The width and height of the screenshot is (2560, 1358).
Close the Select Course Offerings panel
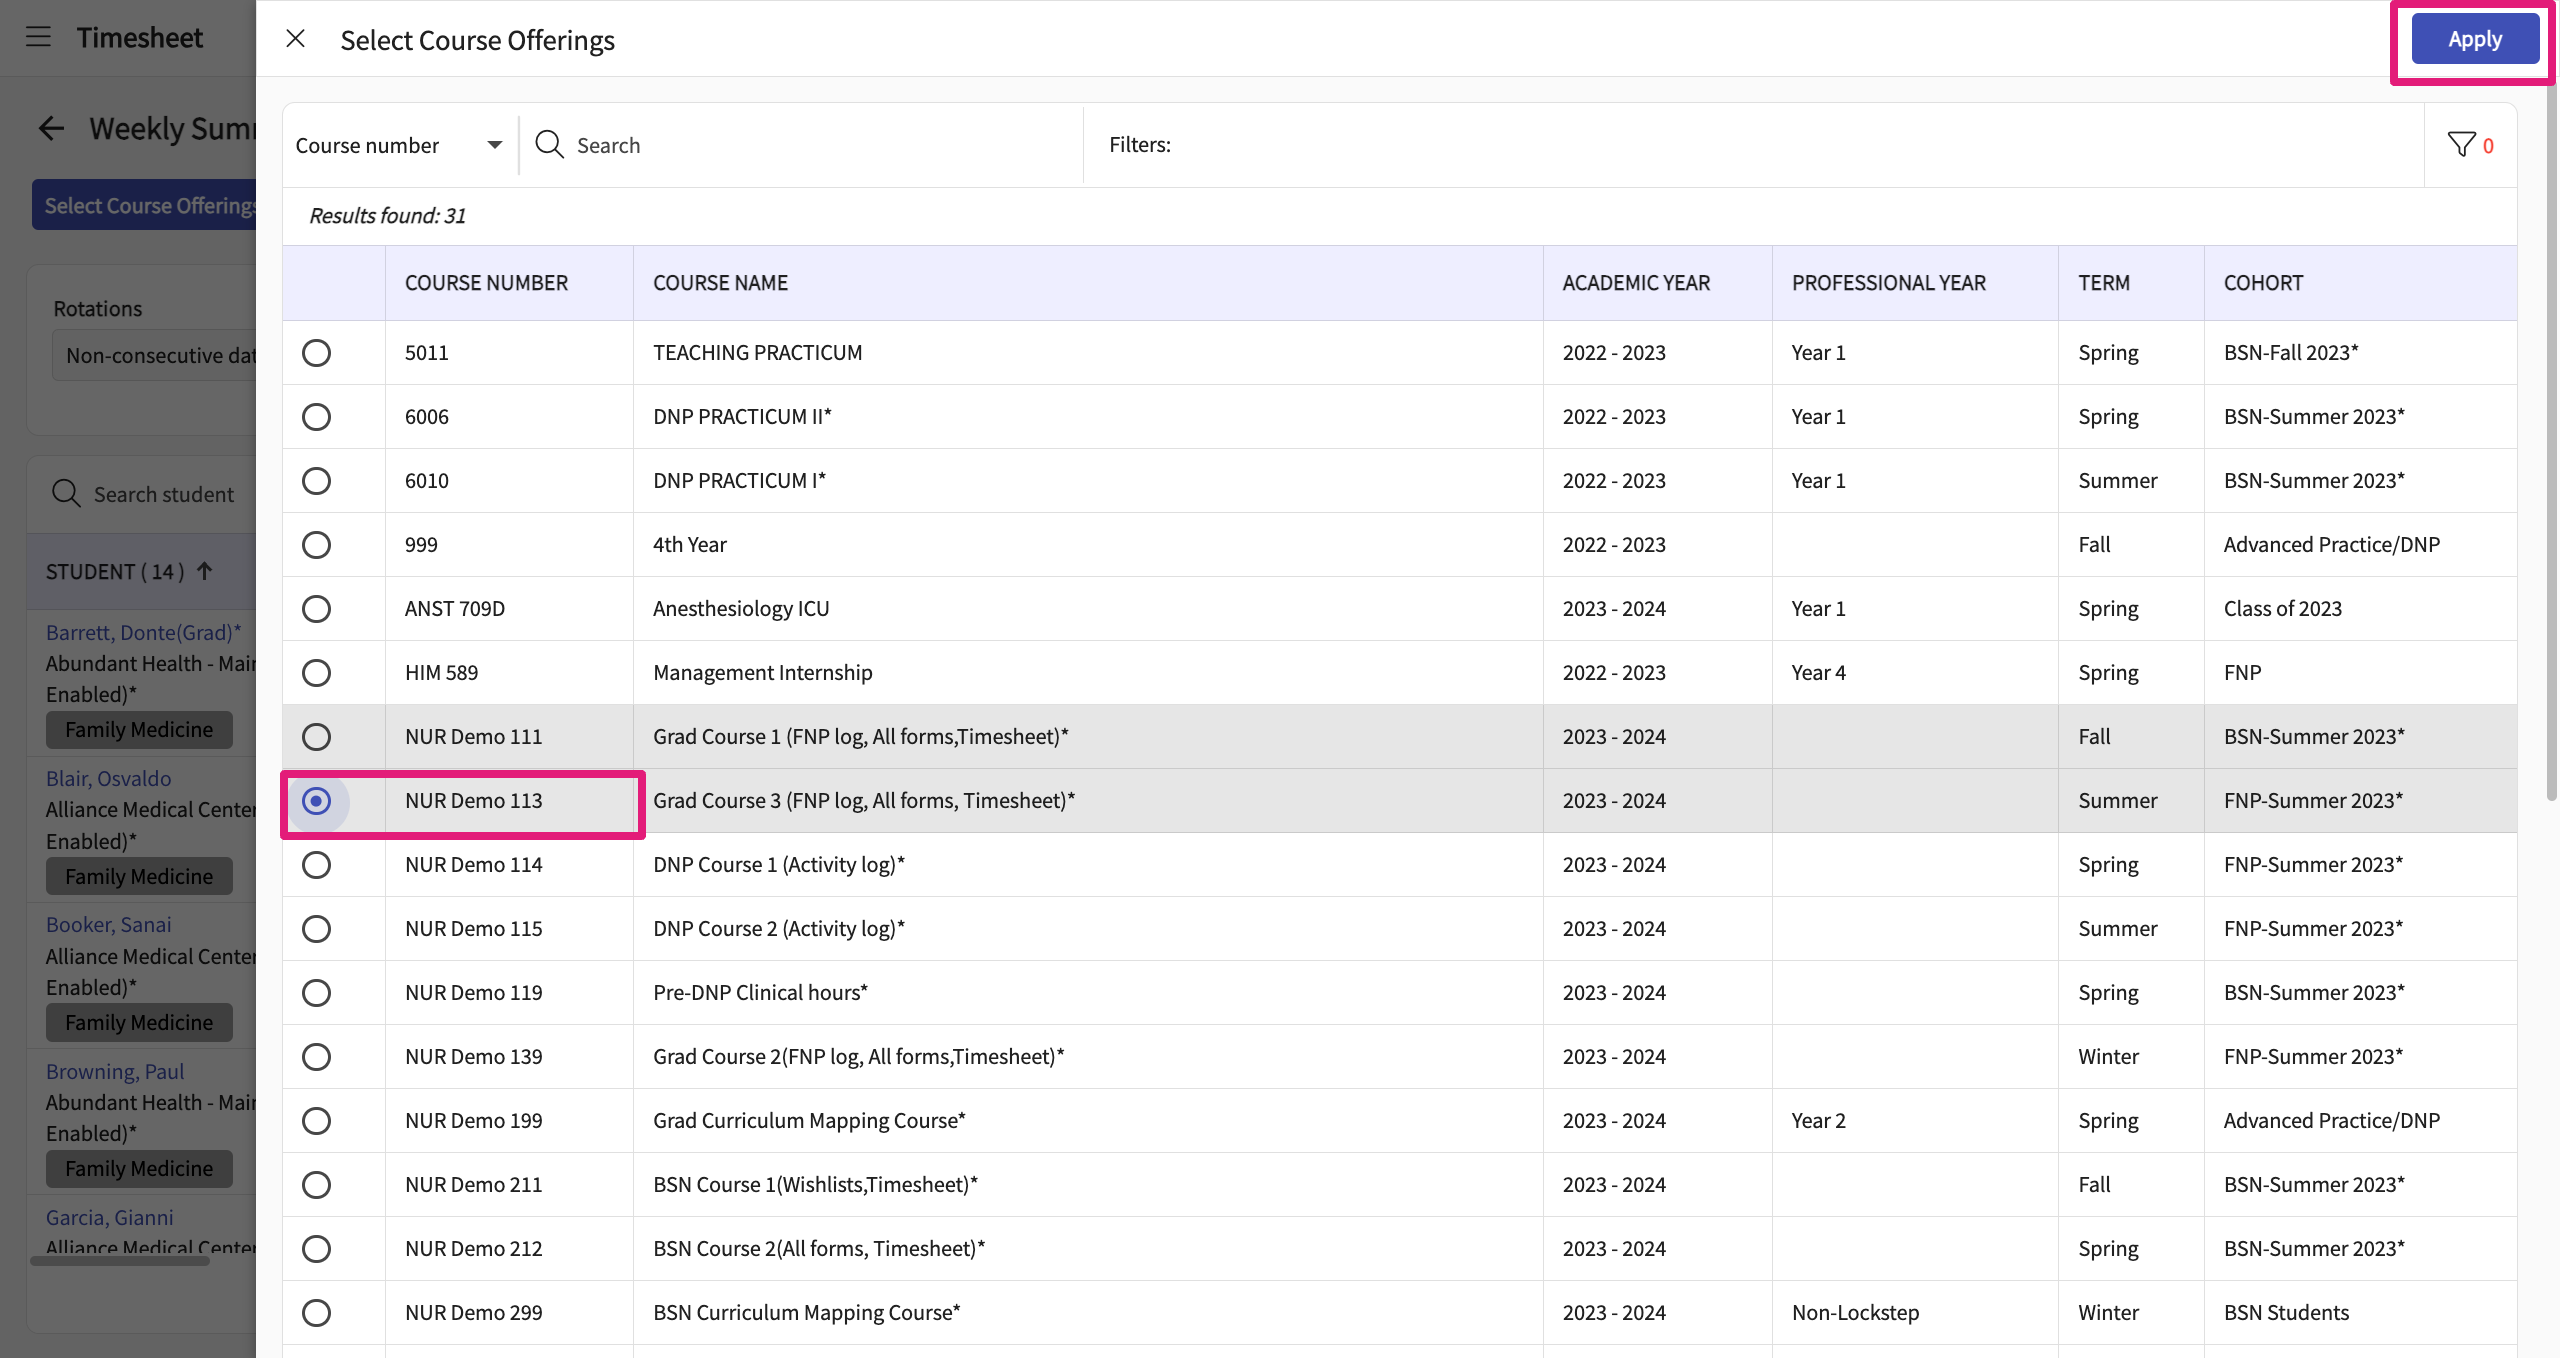[x=295, y=39]
